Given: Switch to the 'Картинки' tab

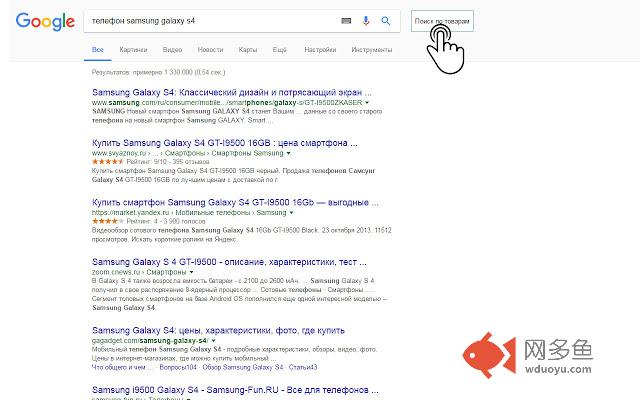Looking at the screenshot, I should coord(133,50).
